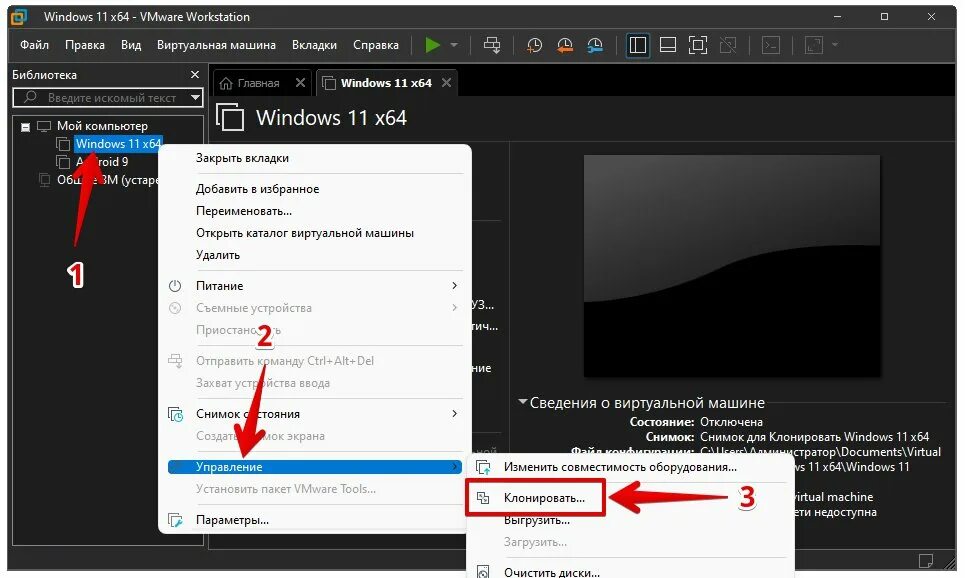Open the power options dropdown arrow beside play
Viewport: 965px width, 578px height.
pyautogui.click(x=454, y=45)
